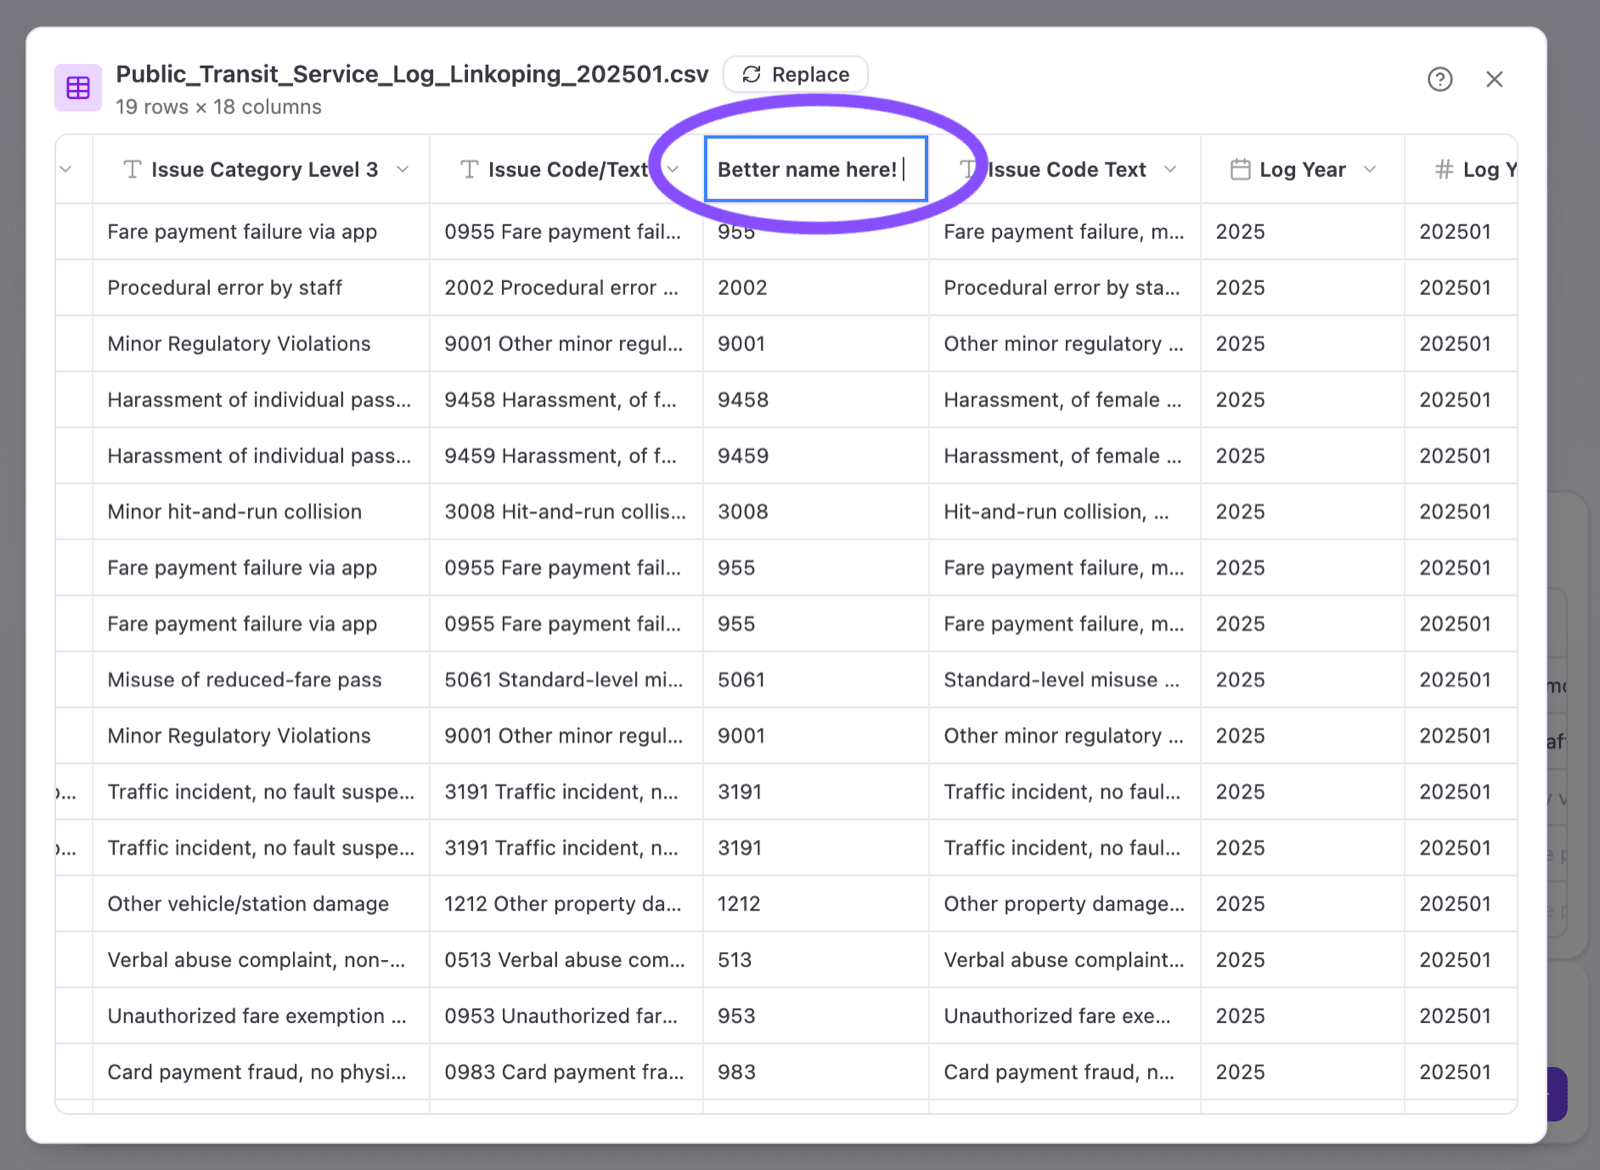This screenshot has height=1170, width=1600.
Task: Select cell '0513 Verbal abuse com...'
Action: tap(565, 960)
